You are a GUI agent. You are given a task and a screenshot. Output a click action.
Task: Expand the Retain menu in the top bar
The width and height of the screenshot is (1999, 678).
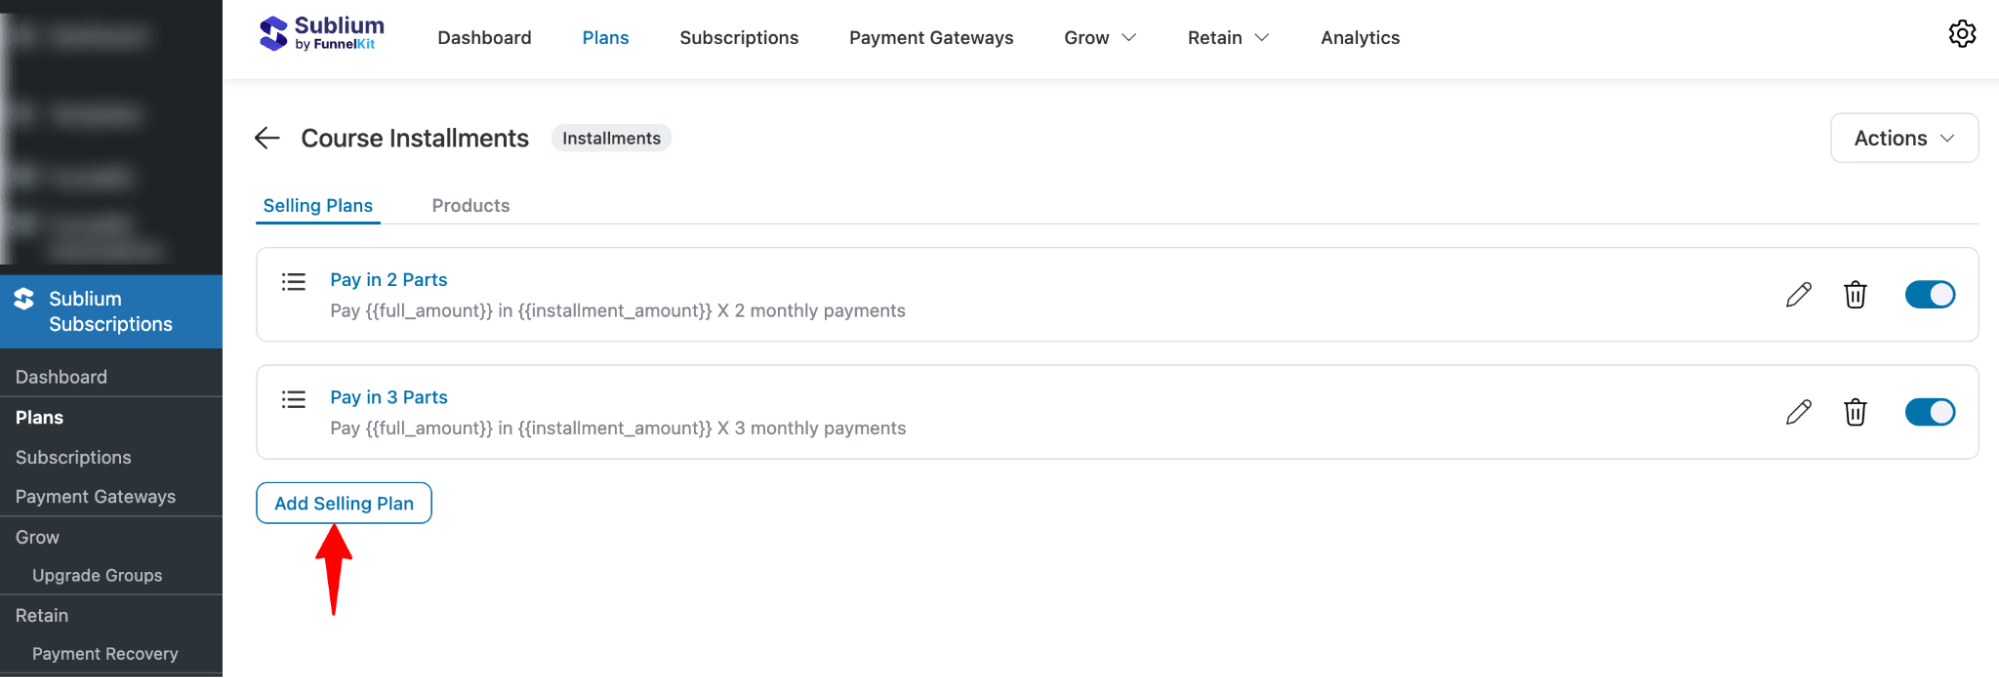click(x=1227, y=37)
